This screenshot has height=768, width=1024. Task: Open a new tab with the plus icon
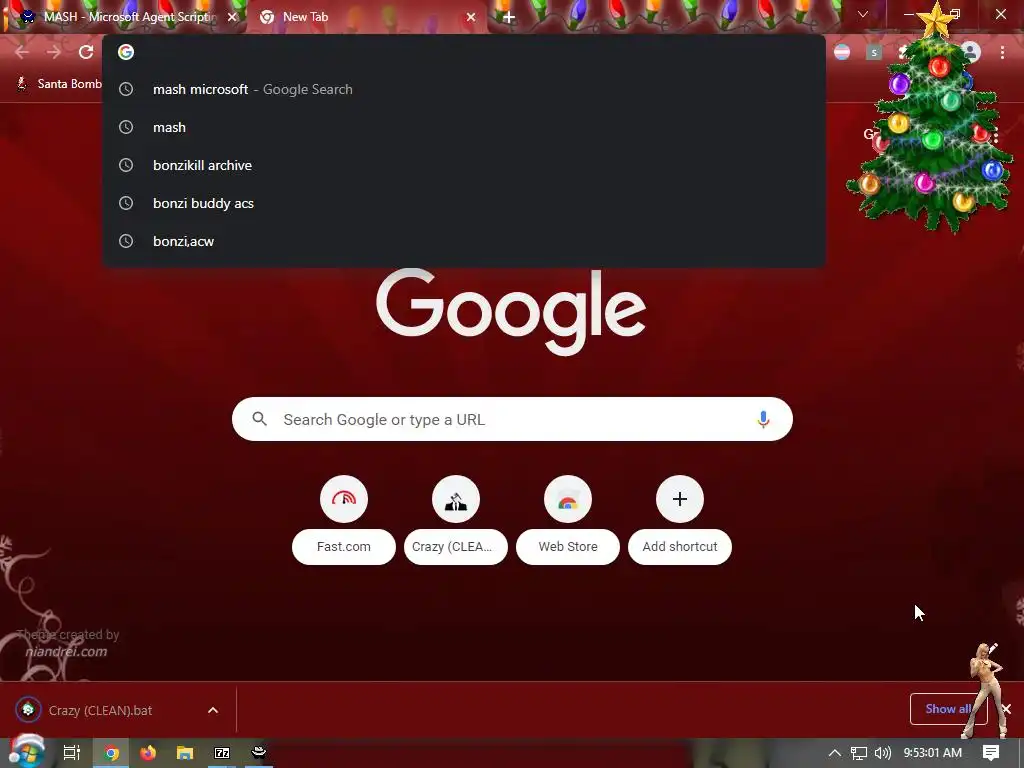tap(509, 17)
